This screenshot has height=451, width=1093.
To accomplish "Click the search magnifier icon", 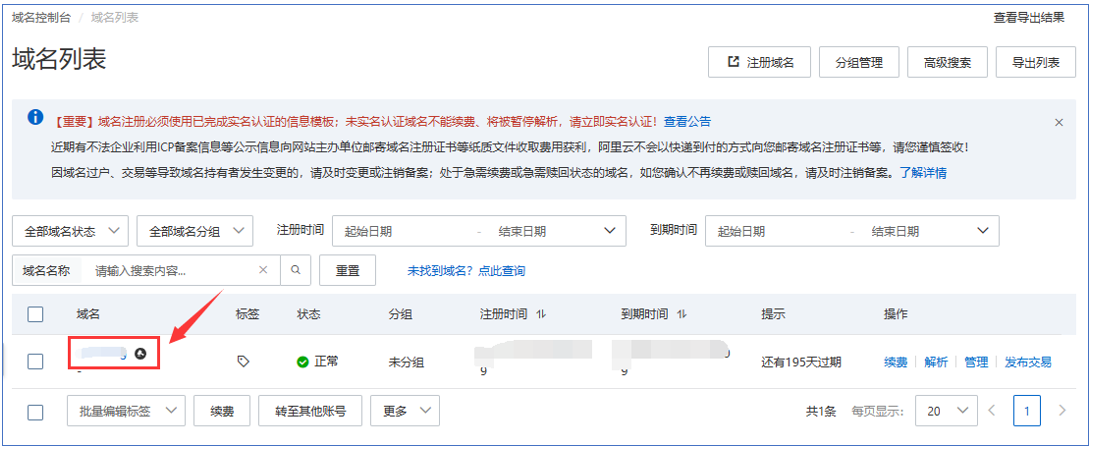I will pyautogui.click(x=295, y=270).
